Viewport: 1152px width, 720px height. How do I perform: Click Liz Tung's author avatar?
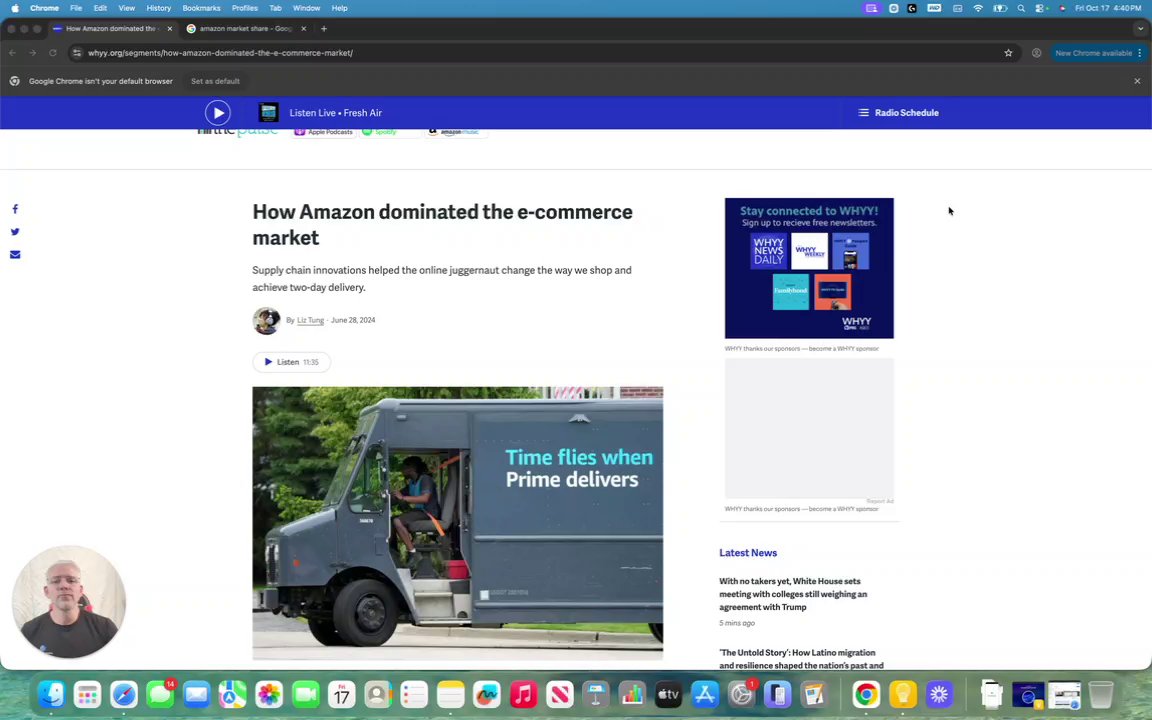coord(266,320)
